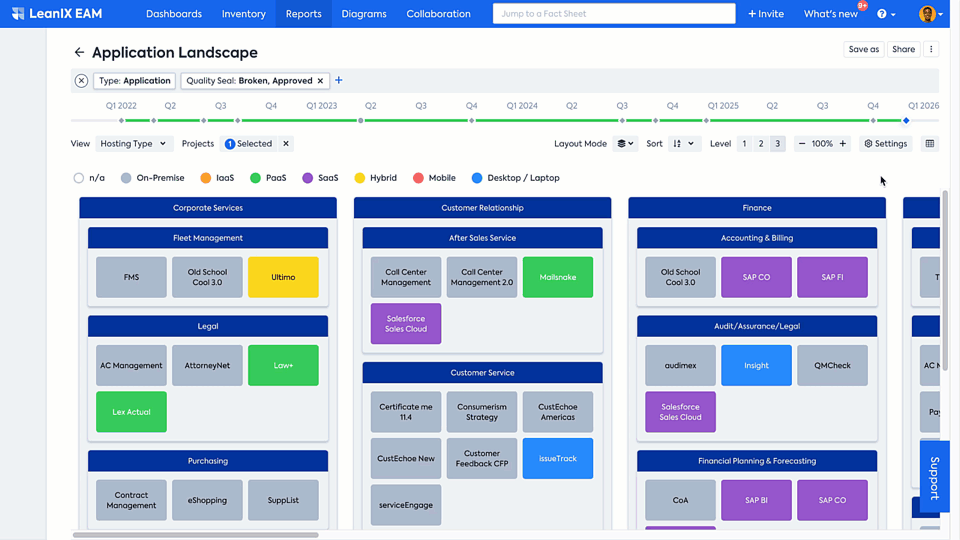
Task: Open the green Mailsnake application tile
Action: (558, 277)
